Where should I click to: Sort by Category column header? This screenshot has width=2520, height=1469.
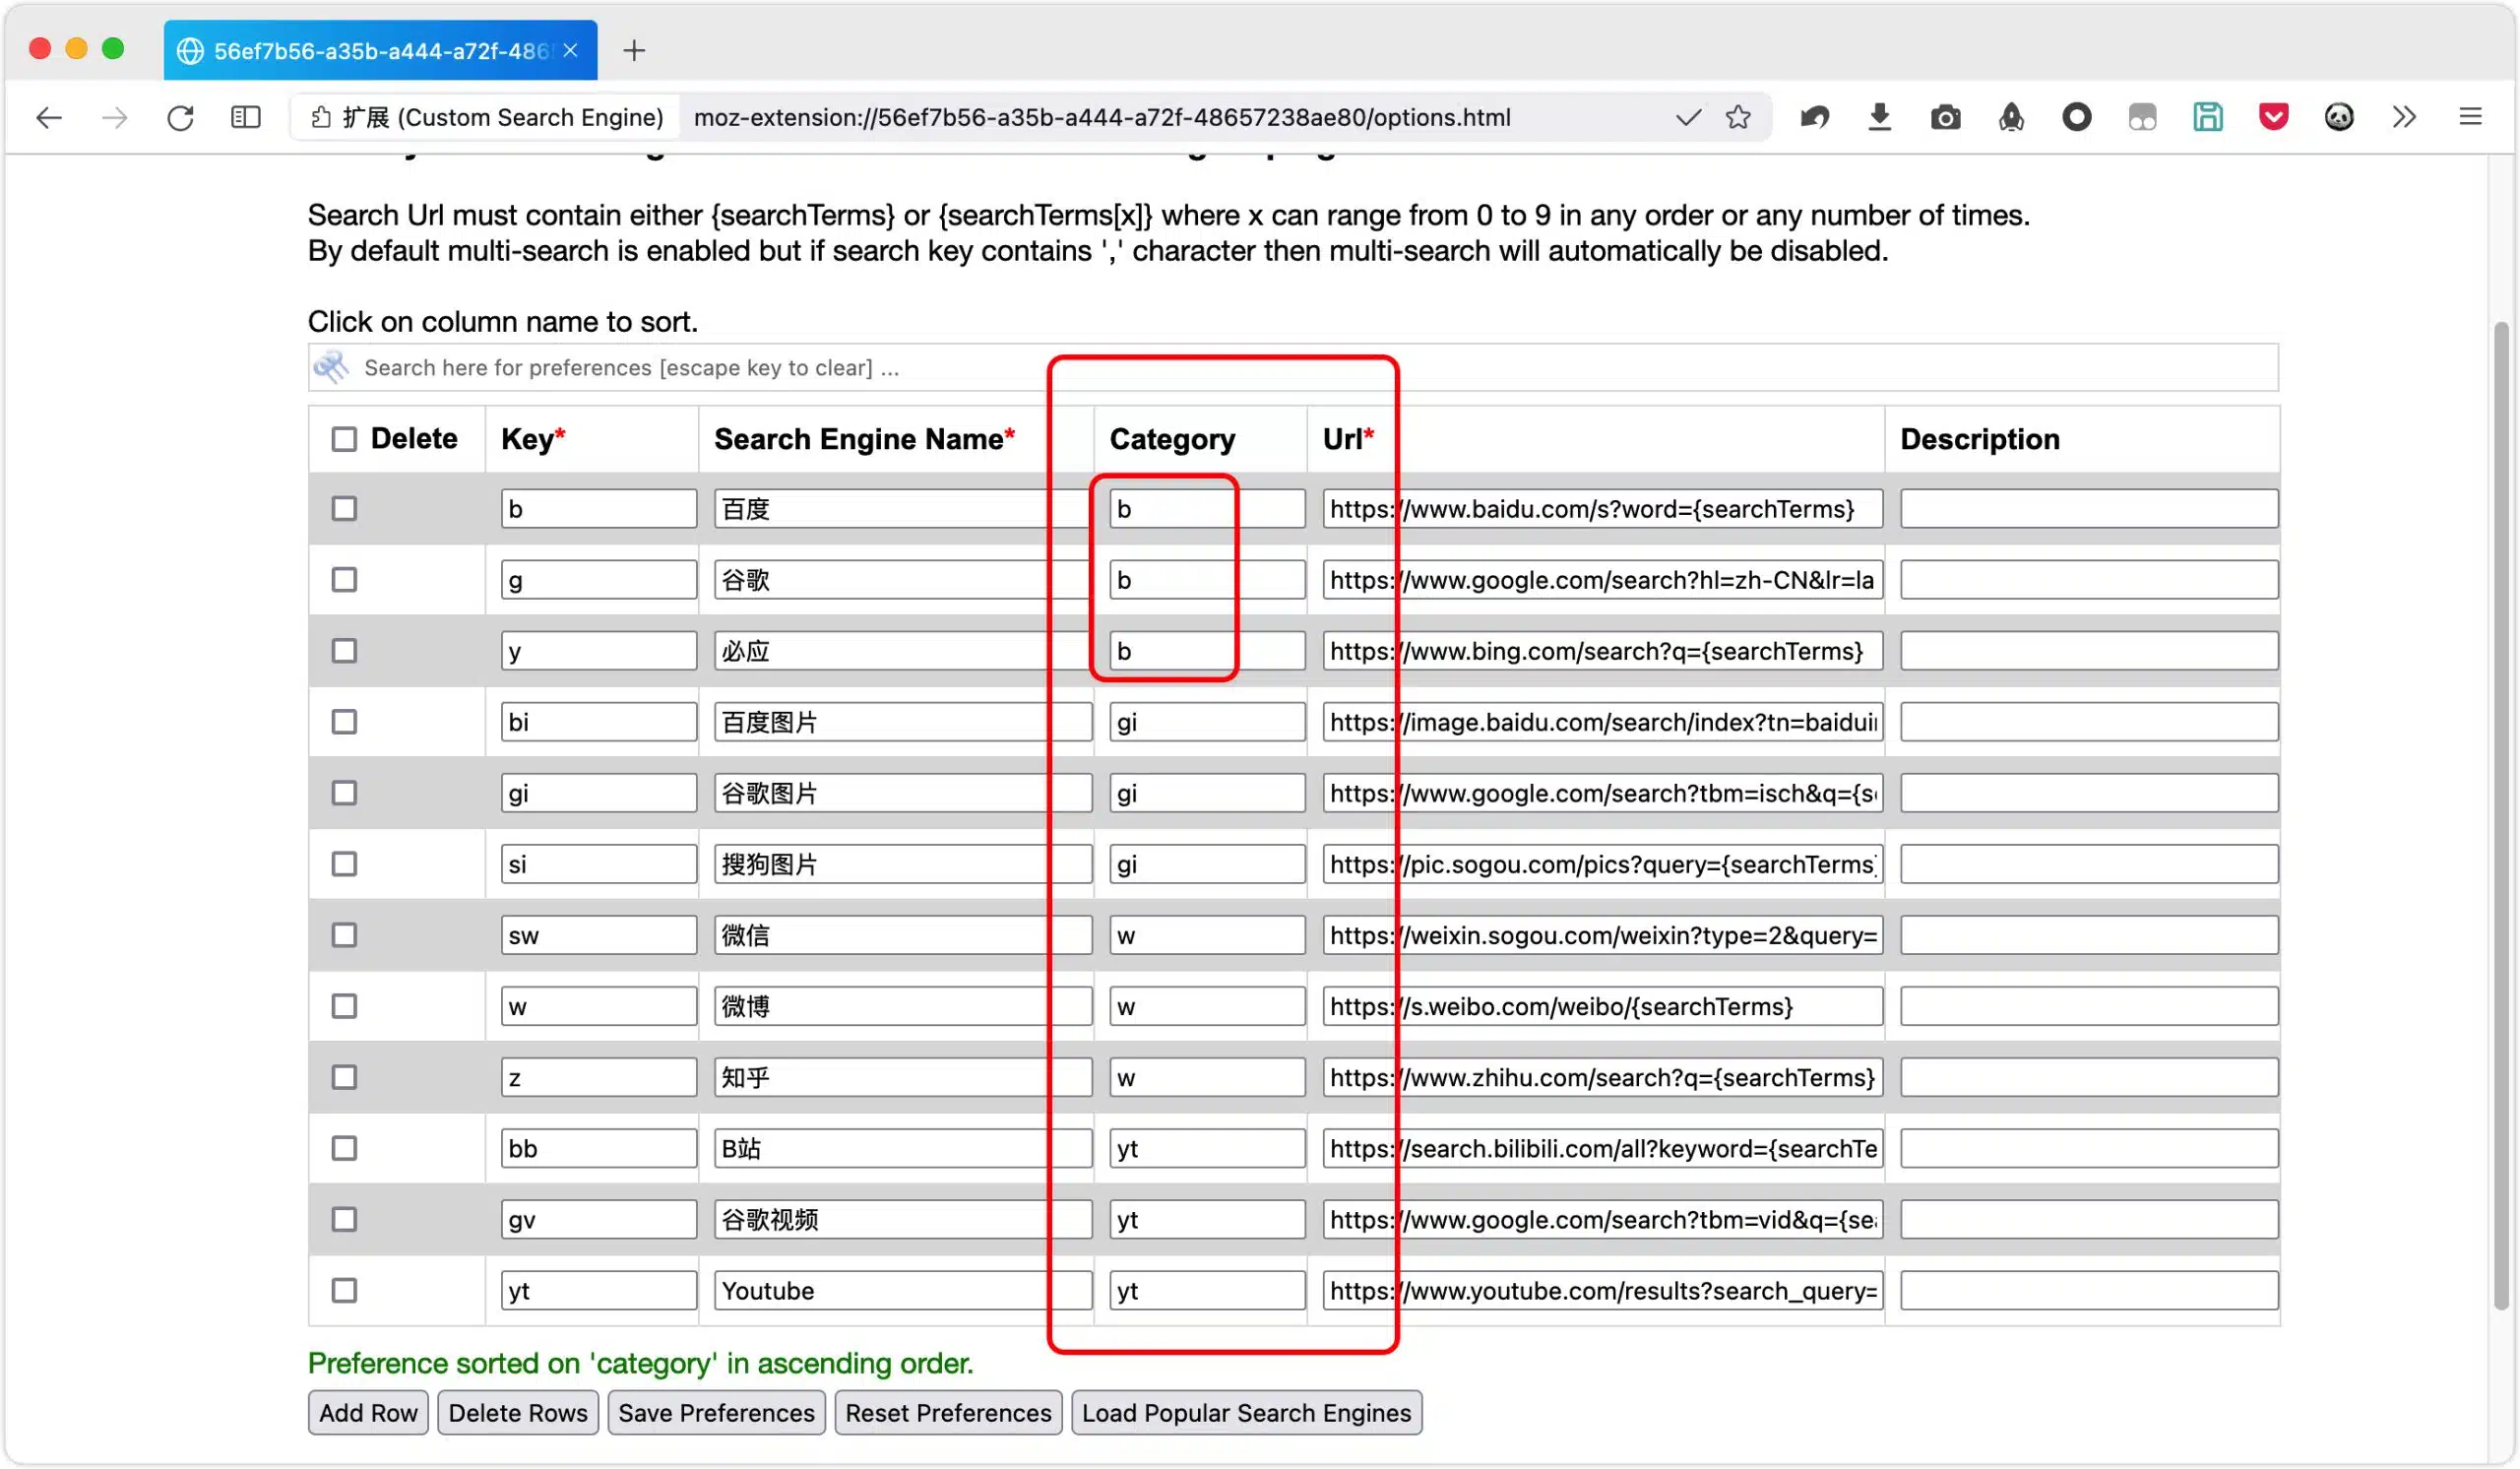(x=1172, y=440)
